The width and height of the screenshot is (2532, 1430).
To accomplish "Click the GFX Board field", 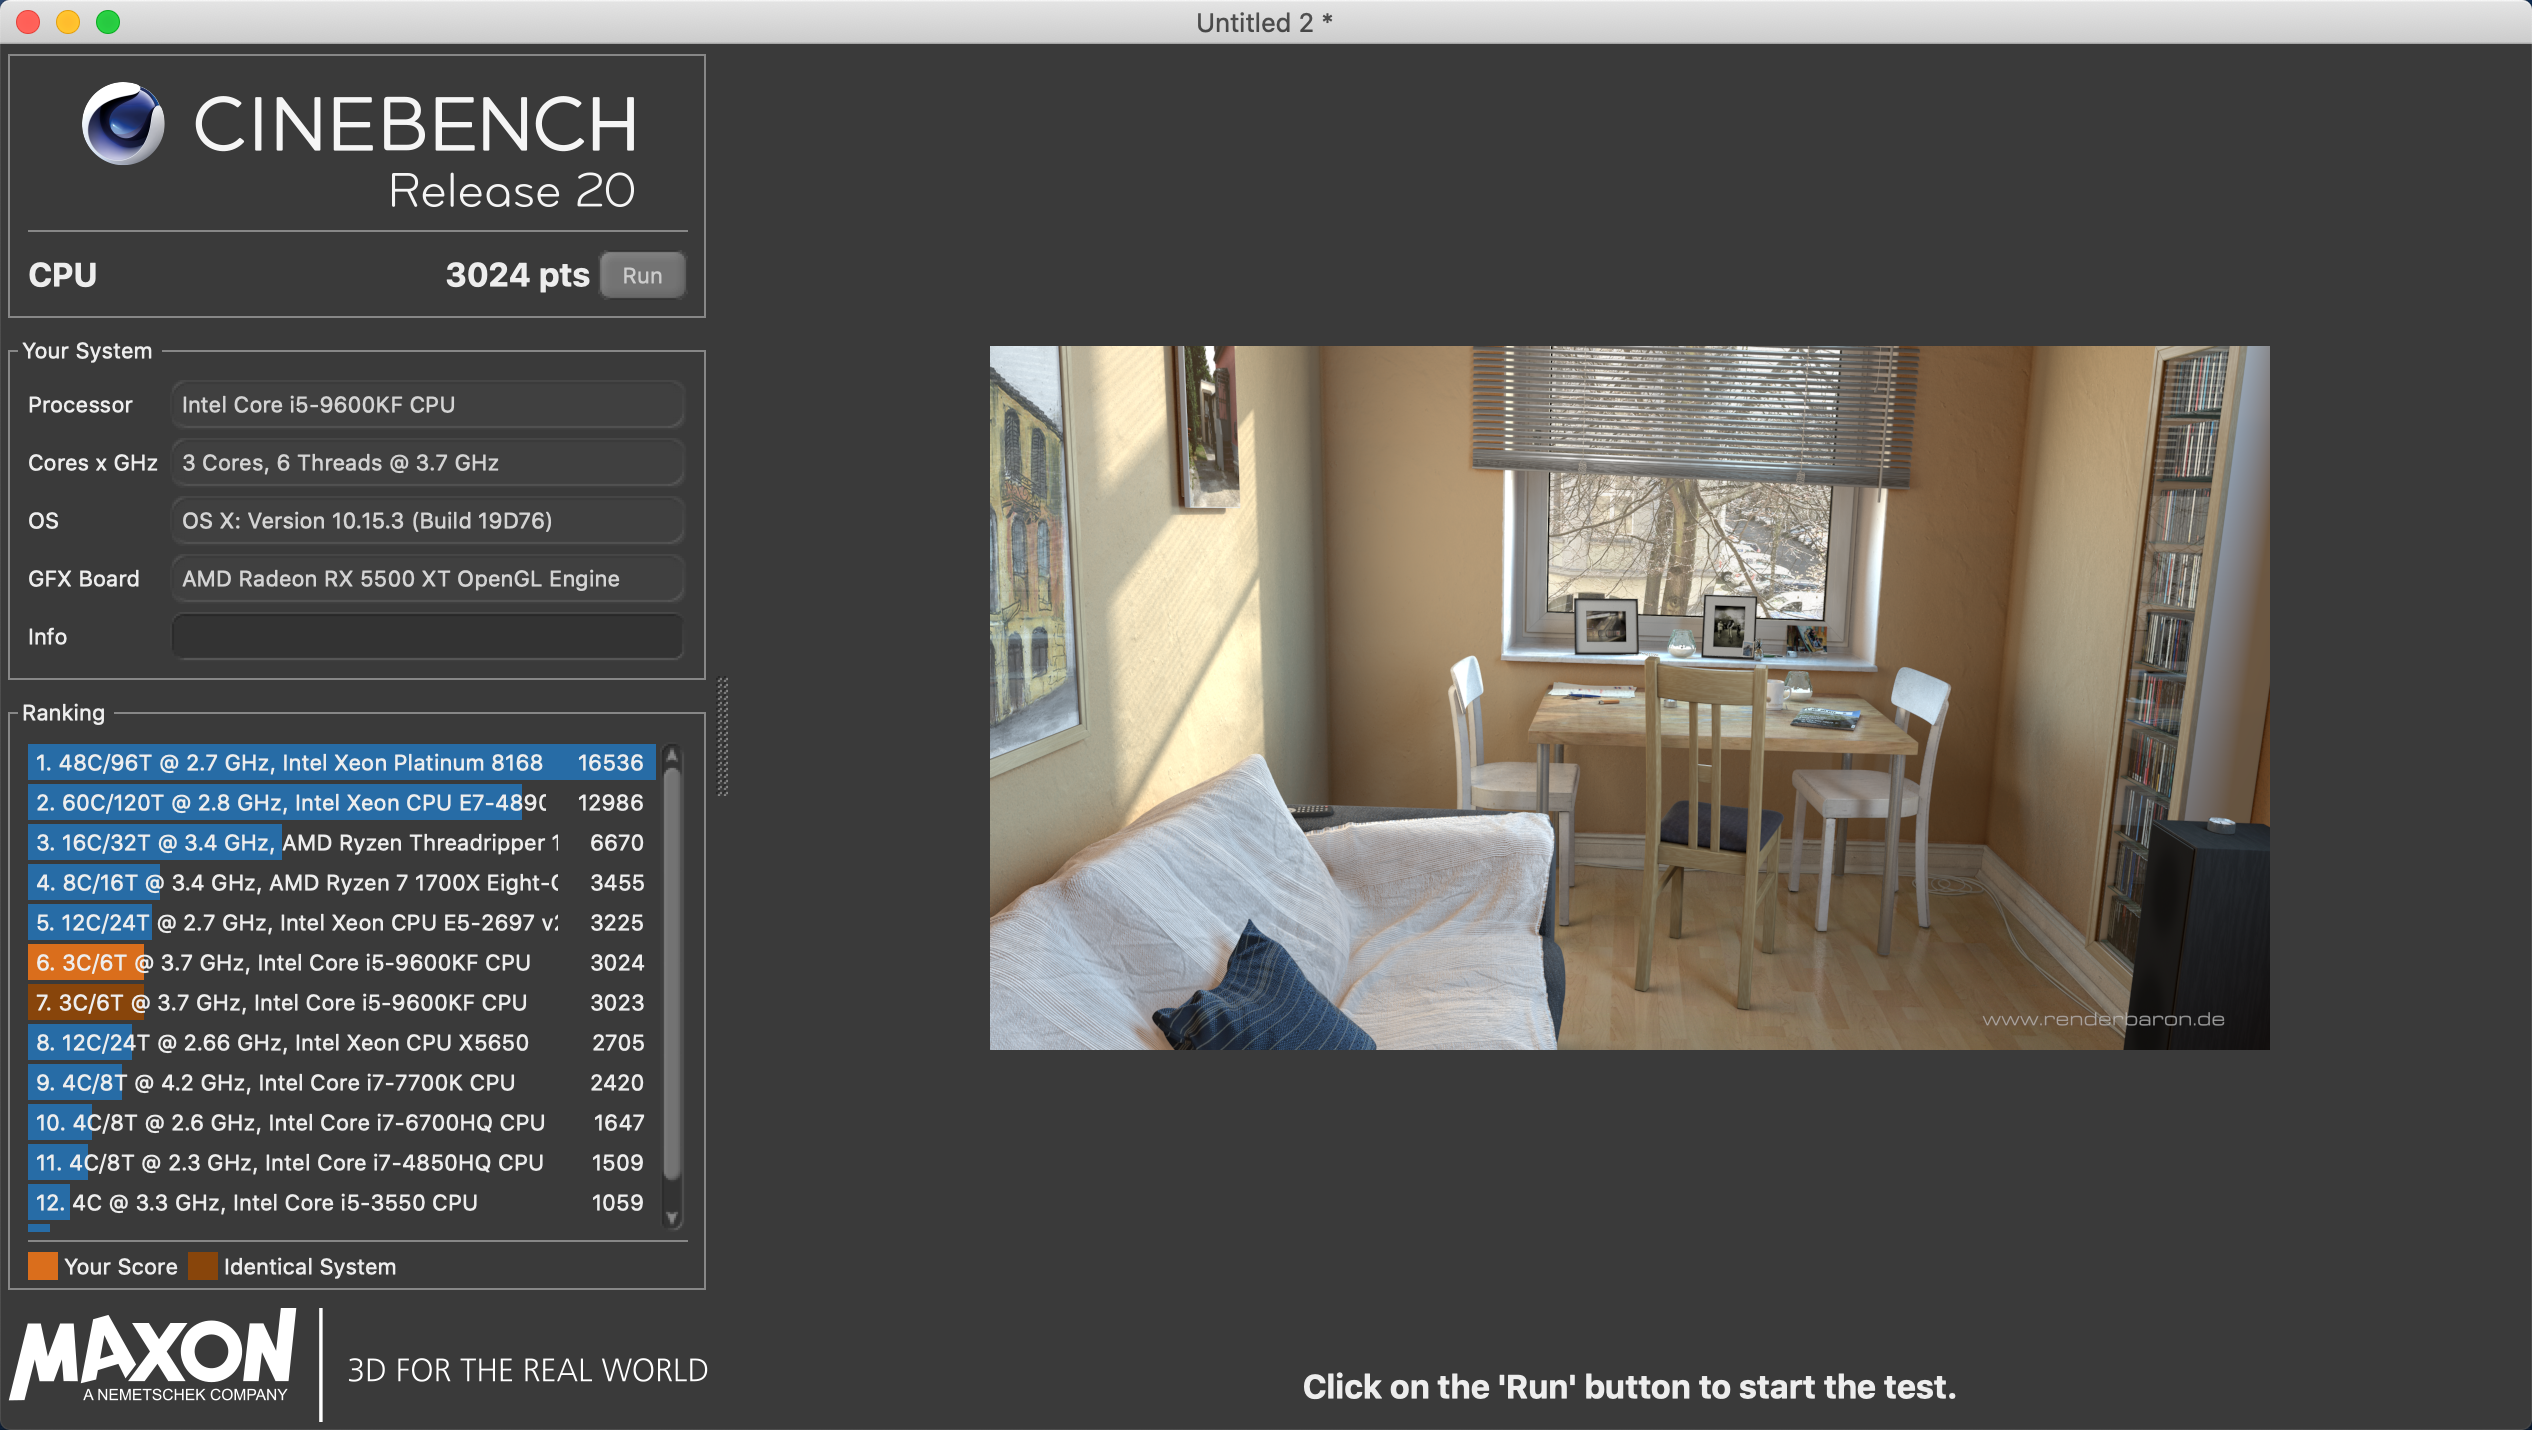I will point(427,579).
